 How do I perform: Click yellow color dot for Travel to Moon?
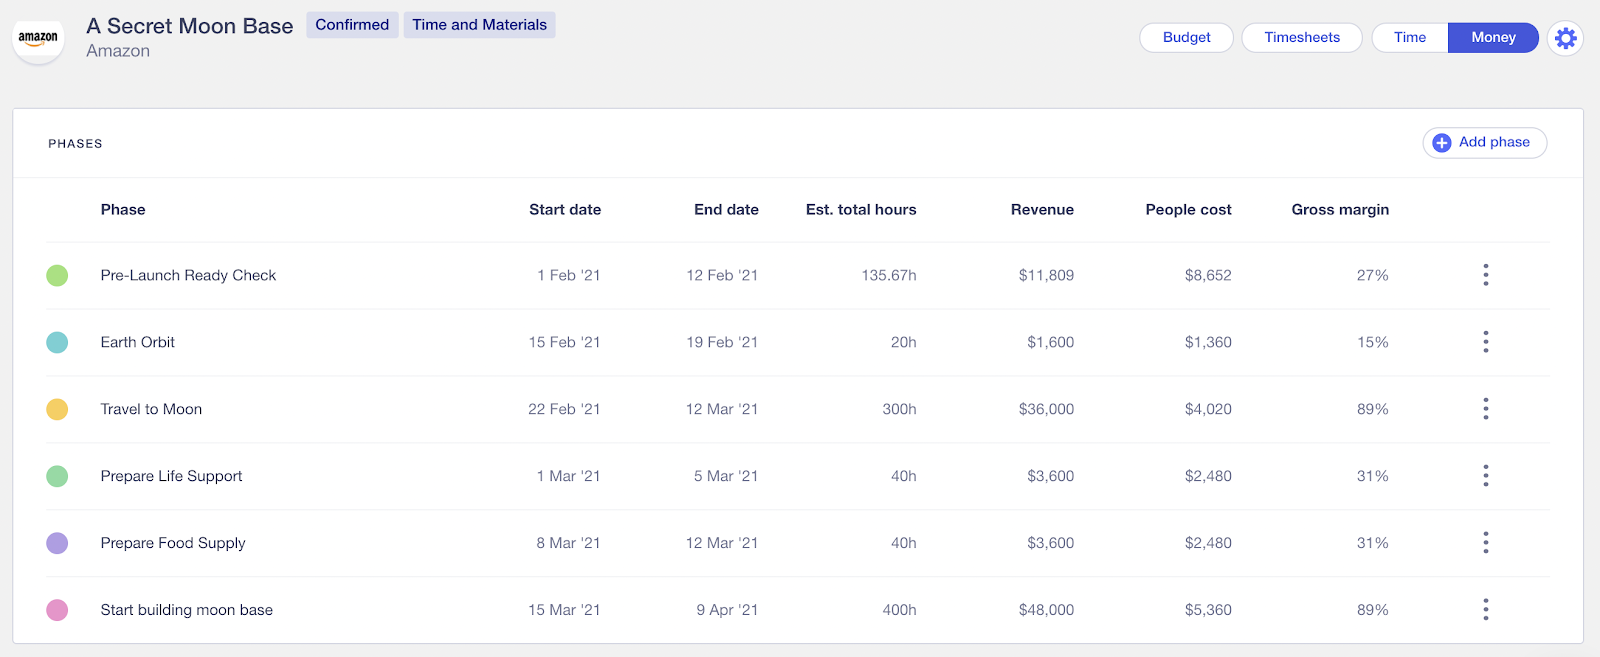[x=57, y=409]
